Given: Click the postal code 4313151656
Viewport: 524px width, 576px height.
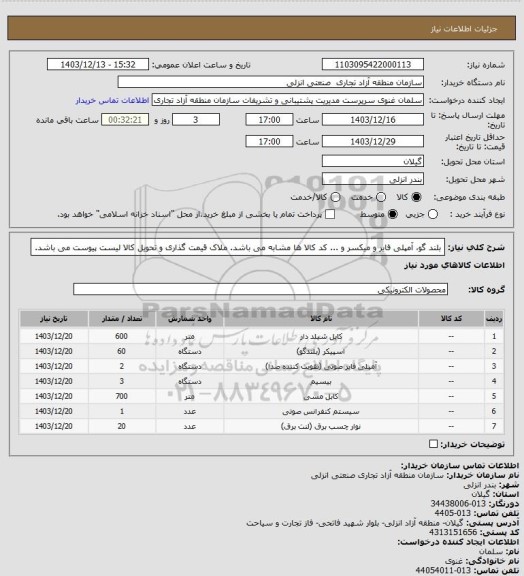Looking at the screenshot, I should coord(453,532).
